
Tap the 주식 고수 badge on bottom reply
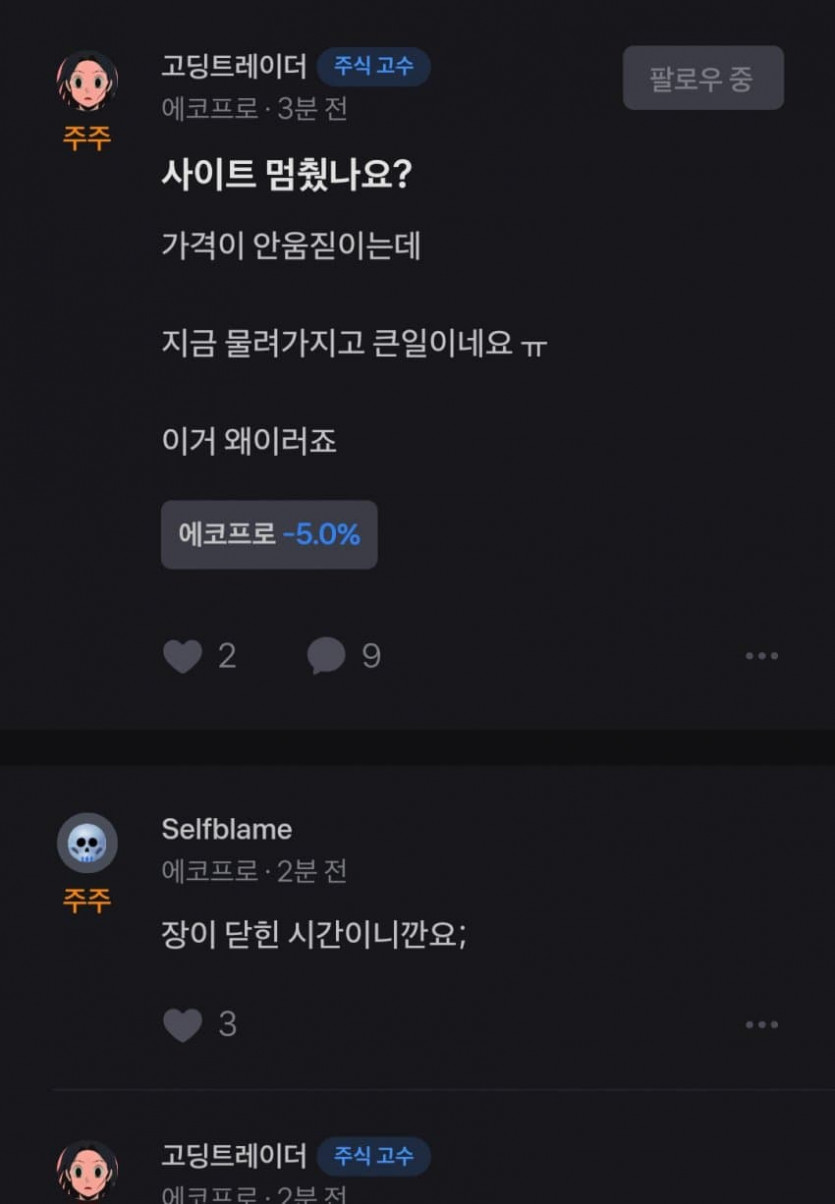[373, 1156]
